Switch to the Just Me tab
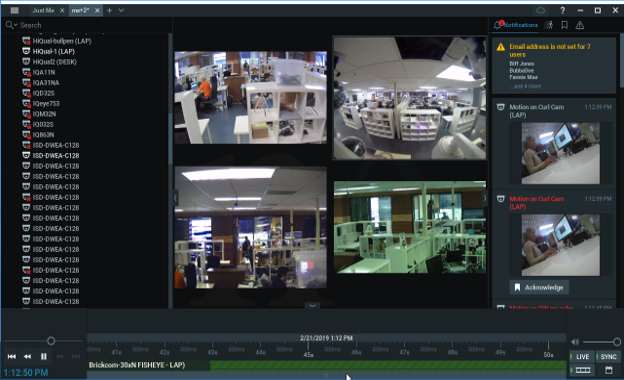Screen dimensions: 624x380 pos(43,10)
